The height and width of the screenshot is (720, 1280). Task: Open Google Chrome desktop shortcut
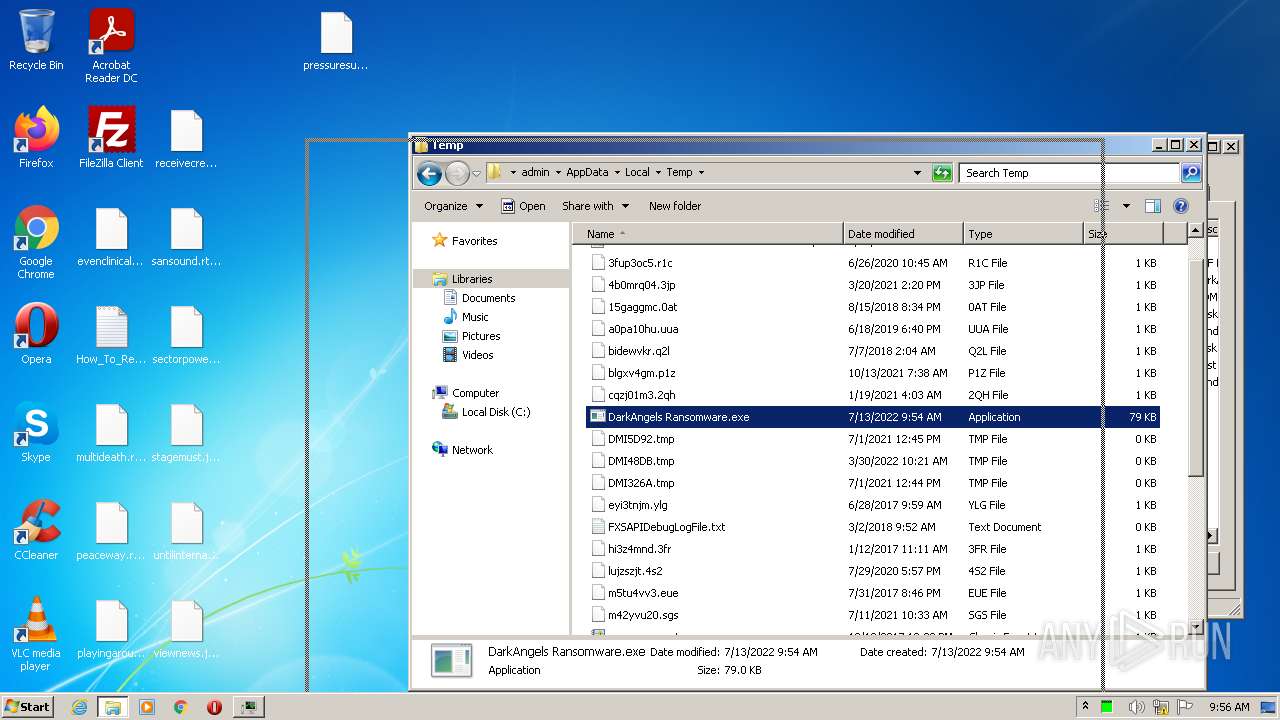point(36,242)
